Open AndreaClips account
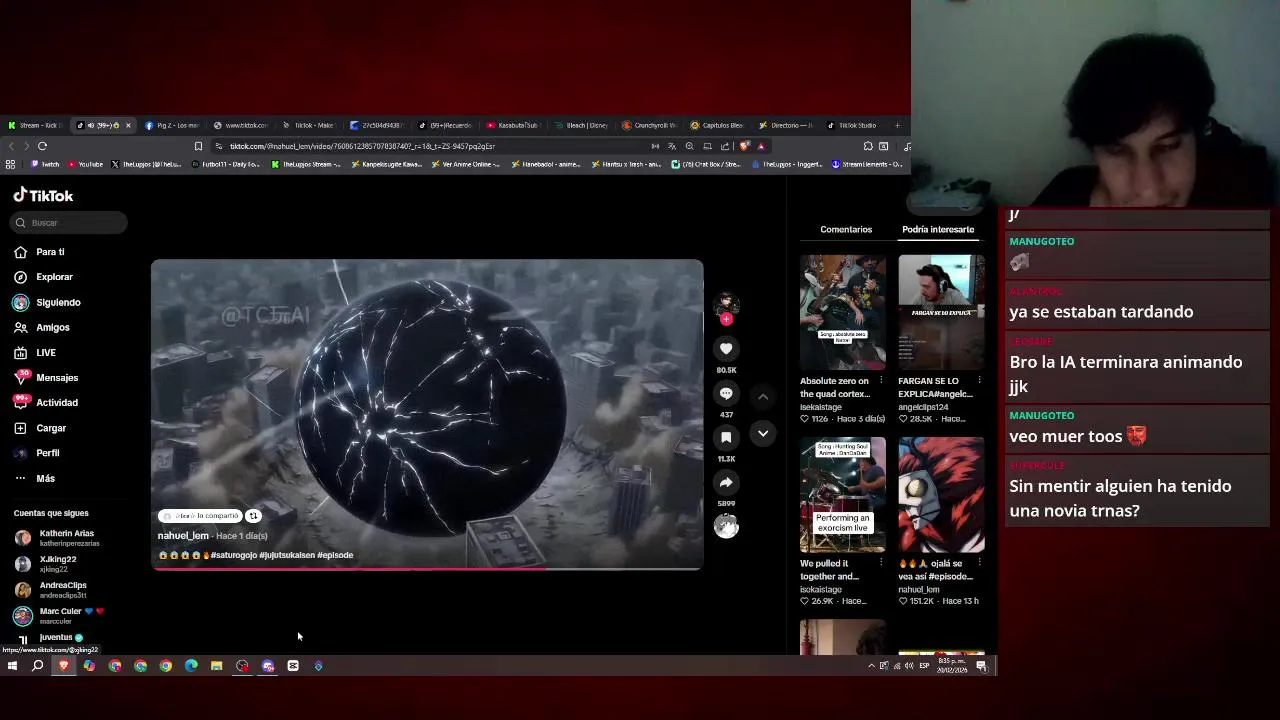This screenshot has height=720, width=1280. pos(52,590)
